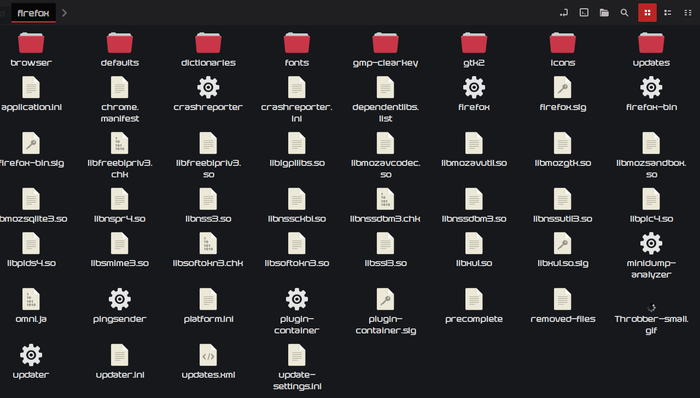Click the new folder toolbar icon
Screen dimensions: 700x398
pyautogui.click(x=604, y=12)
